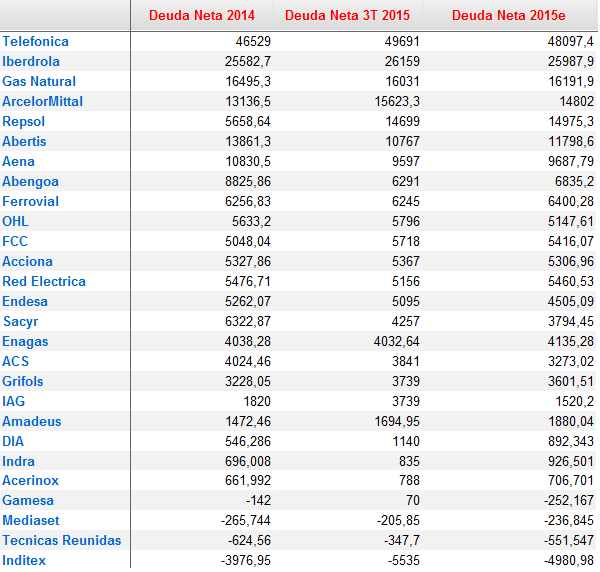Open the Enagas company link
Viewport: 600px width, 572px height.
pyautogui.click(x=25, y=342)
